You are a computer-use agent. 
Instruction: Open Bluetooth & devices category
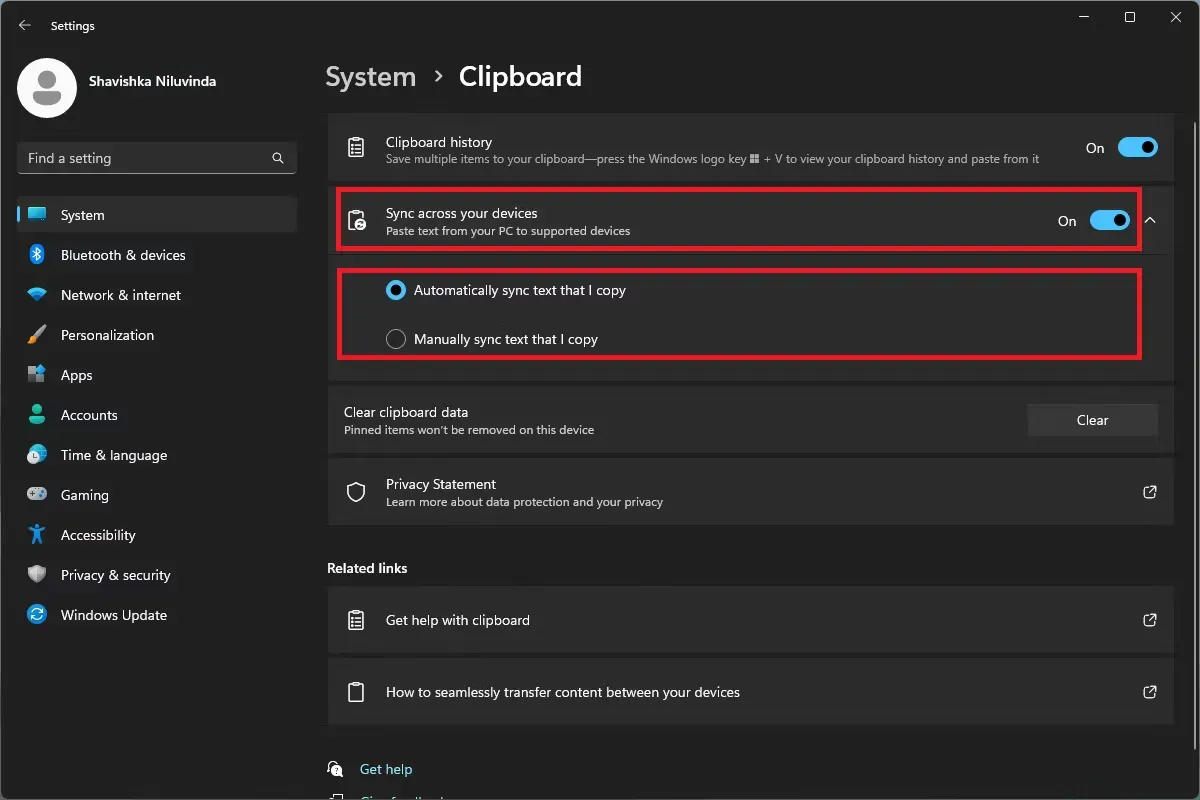157,255
